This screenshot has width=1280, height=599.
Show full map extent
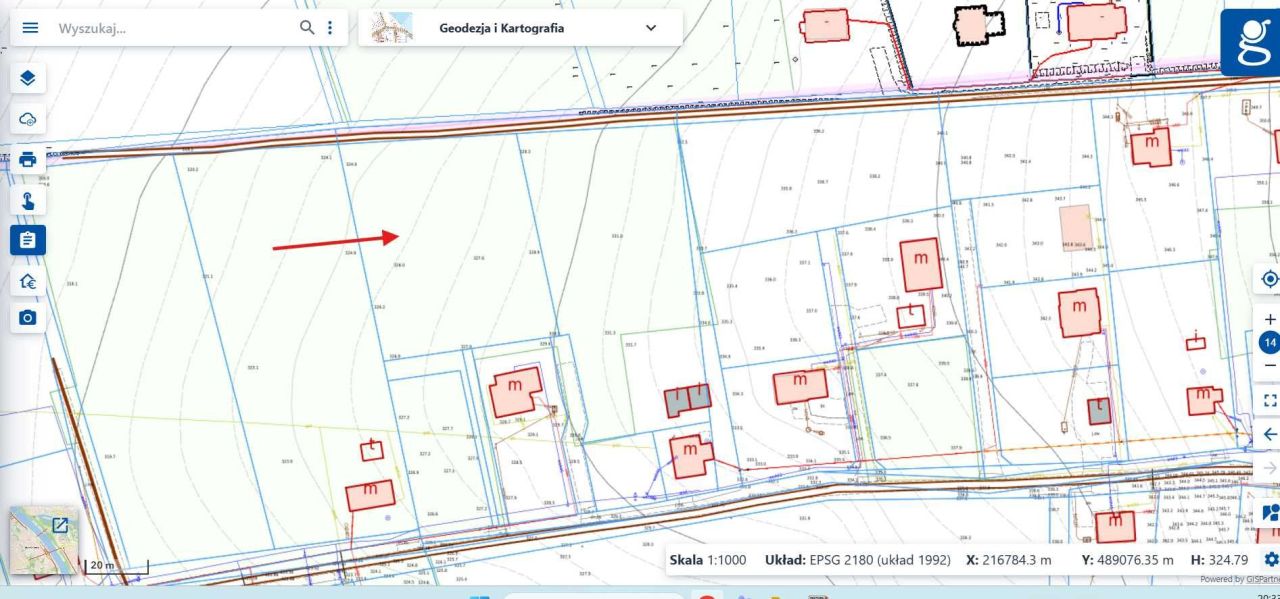point(1270,400)
